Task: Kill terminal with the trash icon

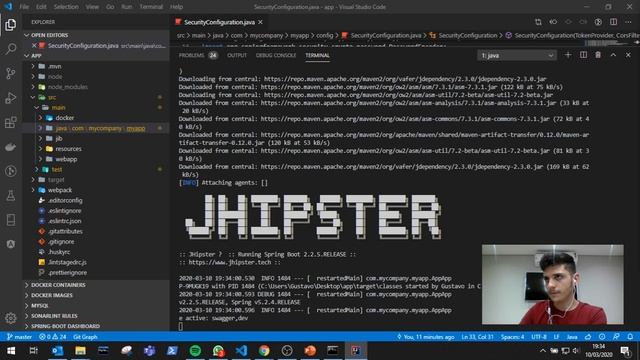Action: point(598,55)
